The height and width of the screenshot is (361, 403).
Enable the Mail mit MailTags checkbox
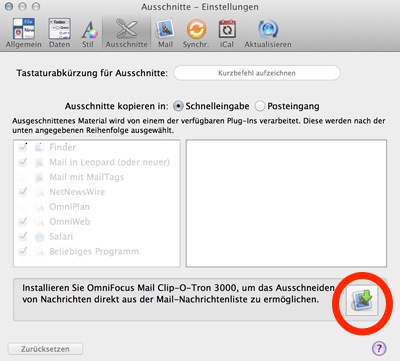(x=23, y=177)
